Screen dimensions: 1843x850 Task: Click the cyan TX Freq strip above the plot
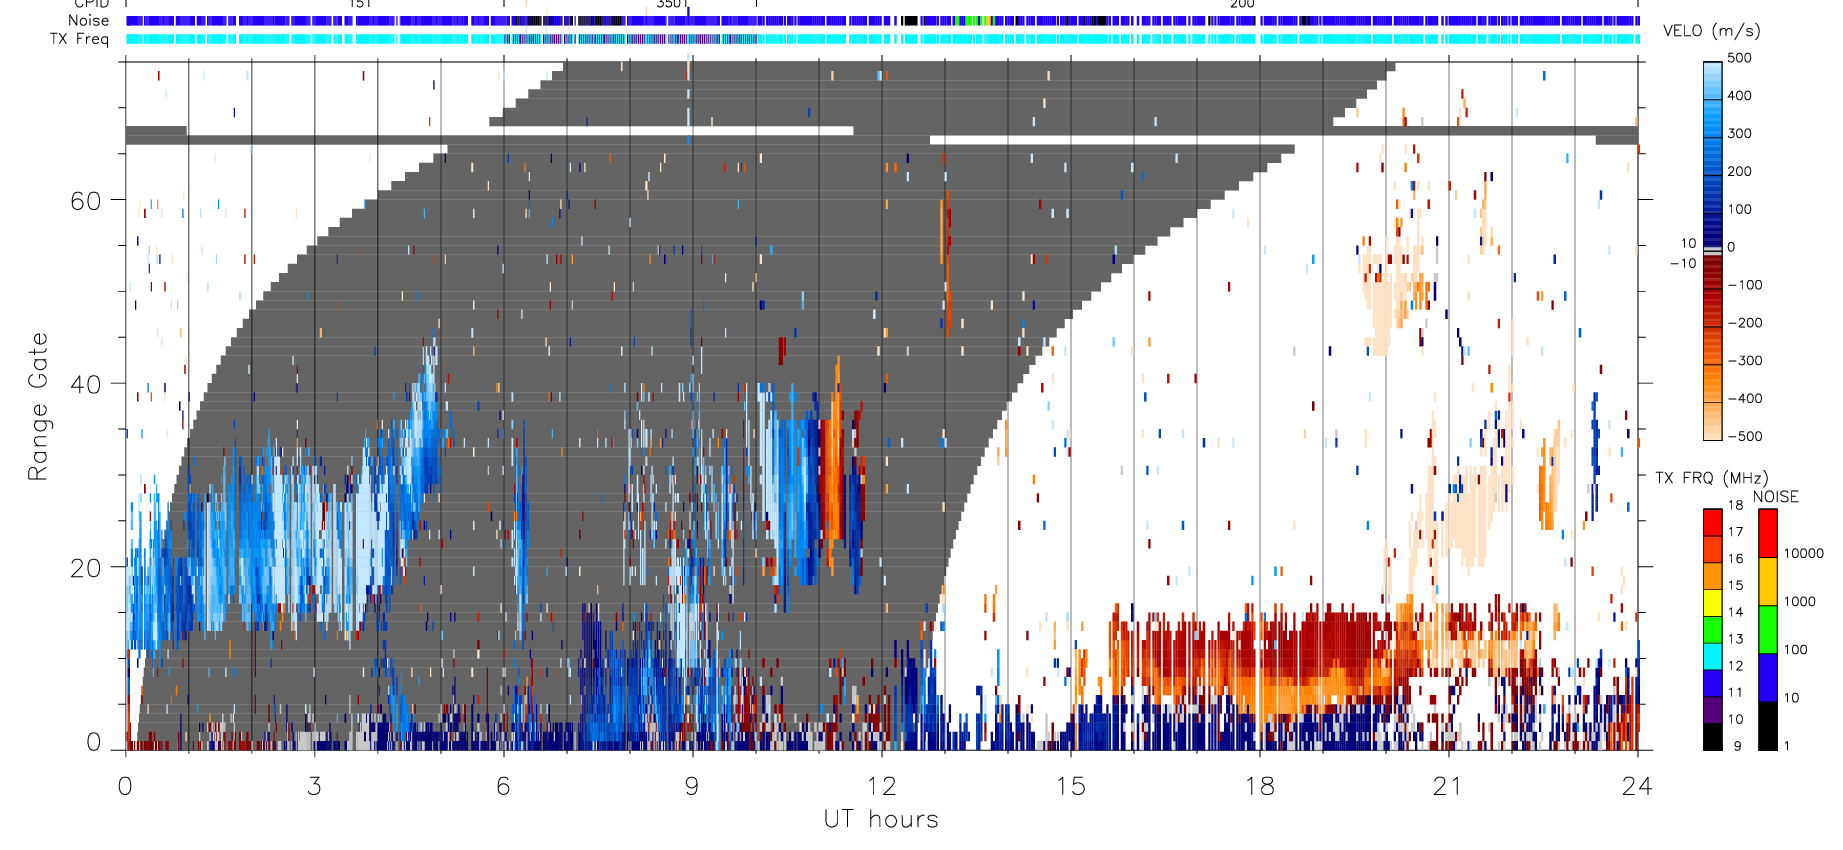pos(883,39)
